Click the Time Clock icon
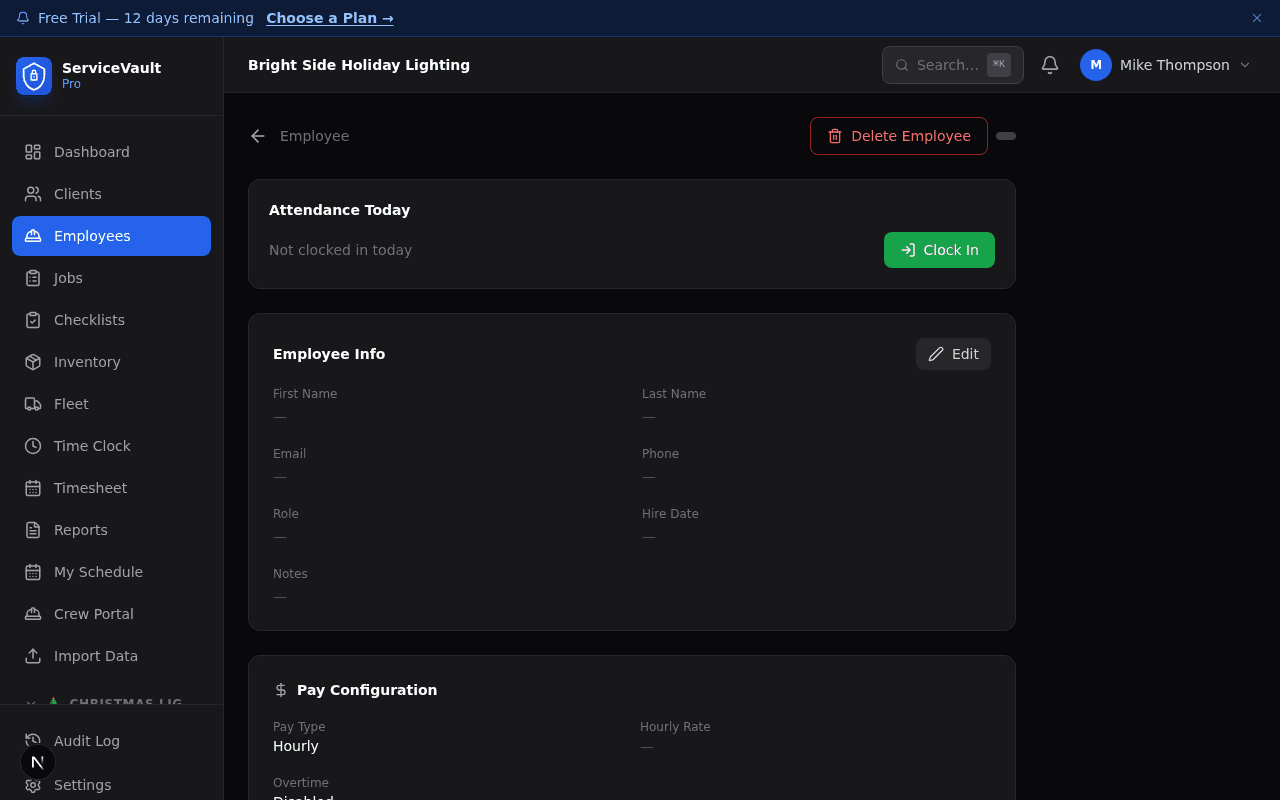This screenshot has width=1280, height=800. click(x=33, y=446)
